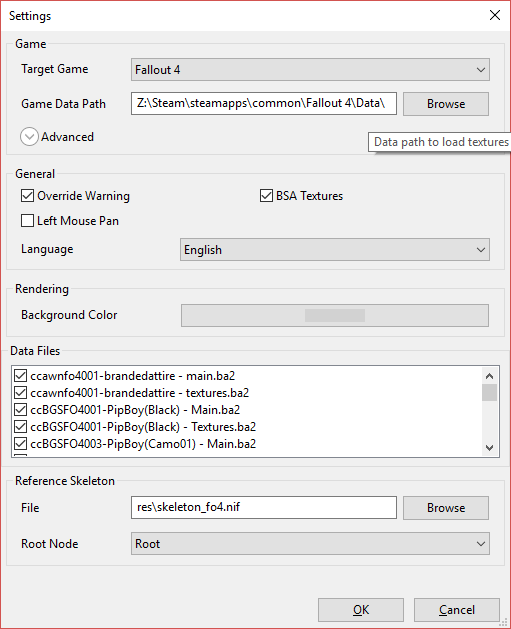
Task: Click the Game Data Path text field
Action: pyautogui.click(x=264, y=103)
